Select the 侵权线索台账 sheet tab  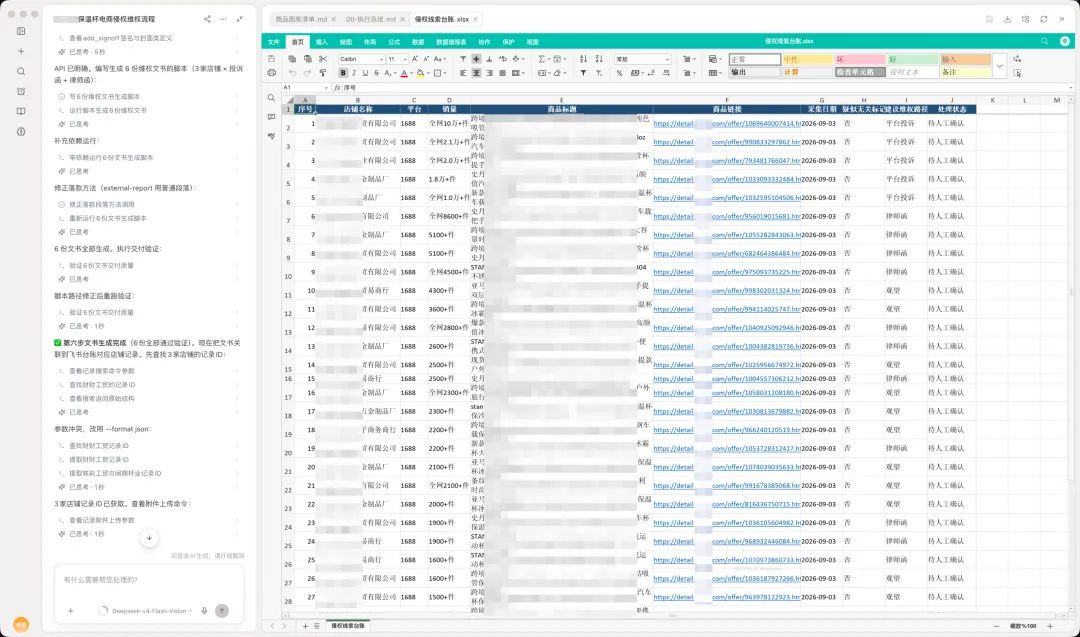pyautogui.click(x=348, y=626)
